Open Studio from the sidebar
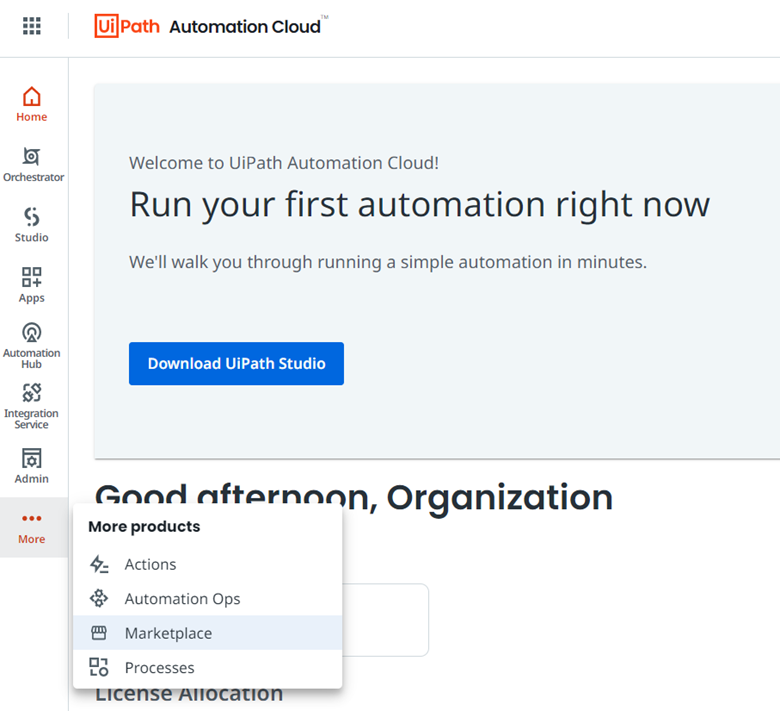This screenshot has height=711, width=780. point(32,225)
